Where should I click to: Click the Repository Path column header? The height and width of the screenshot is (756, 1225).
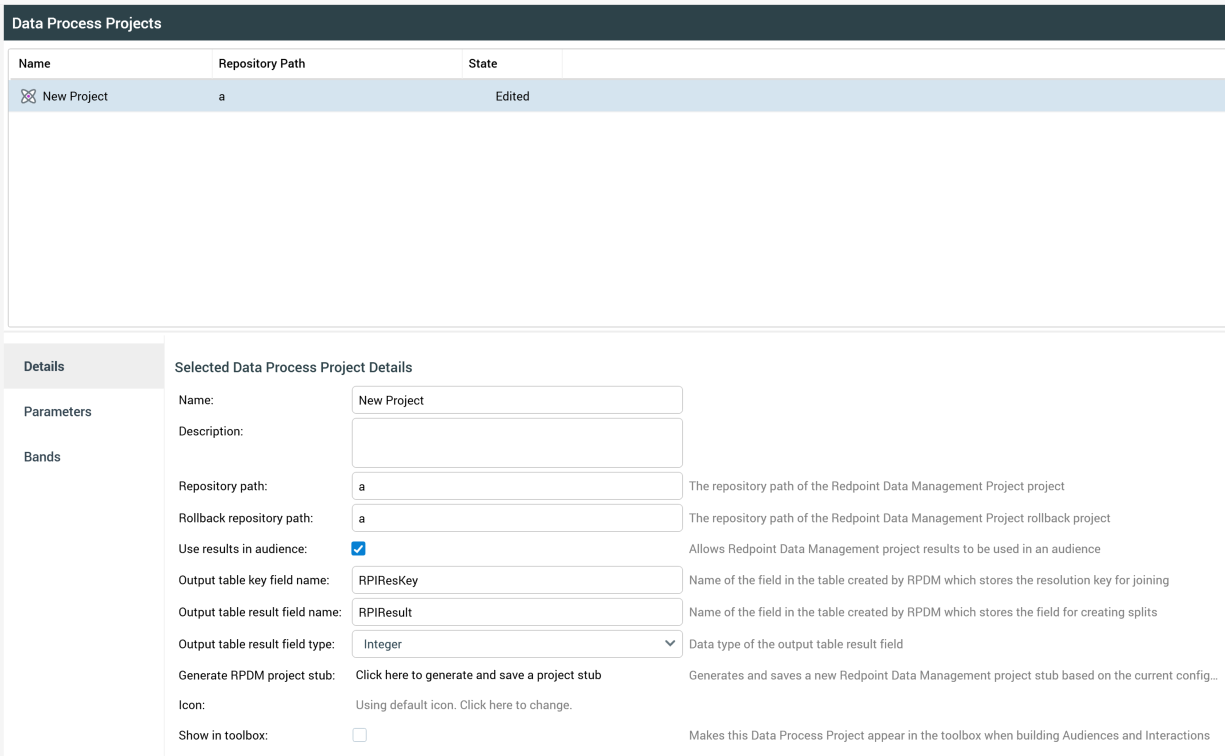coord(262,63)
